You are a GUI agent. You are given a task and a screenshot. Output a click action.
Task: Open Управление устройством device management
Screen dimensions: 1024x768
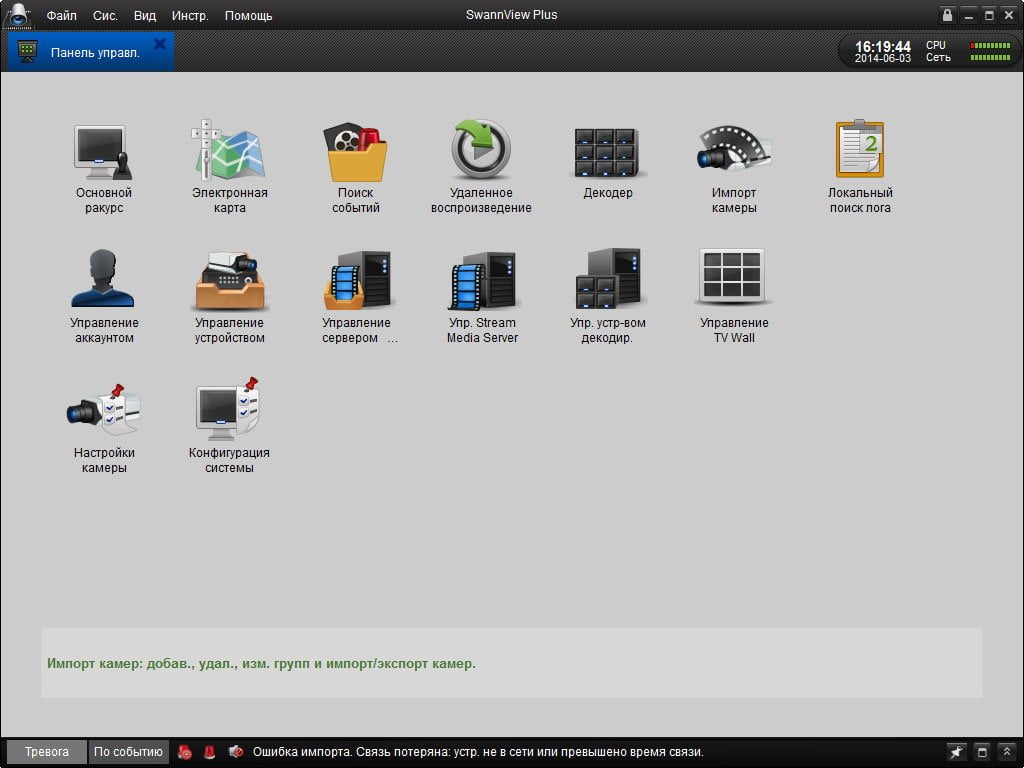(x=229, y=296)
